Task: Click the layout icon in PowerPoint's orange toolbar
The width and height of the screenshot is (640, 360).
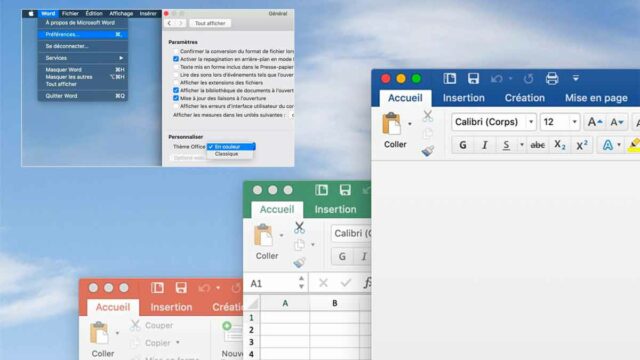Action: click(157, 288)
